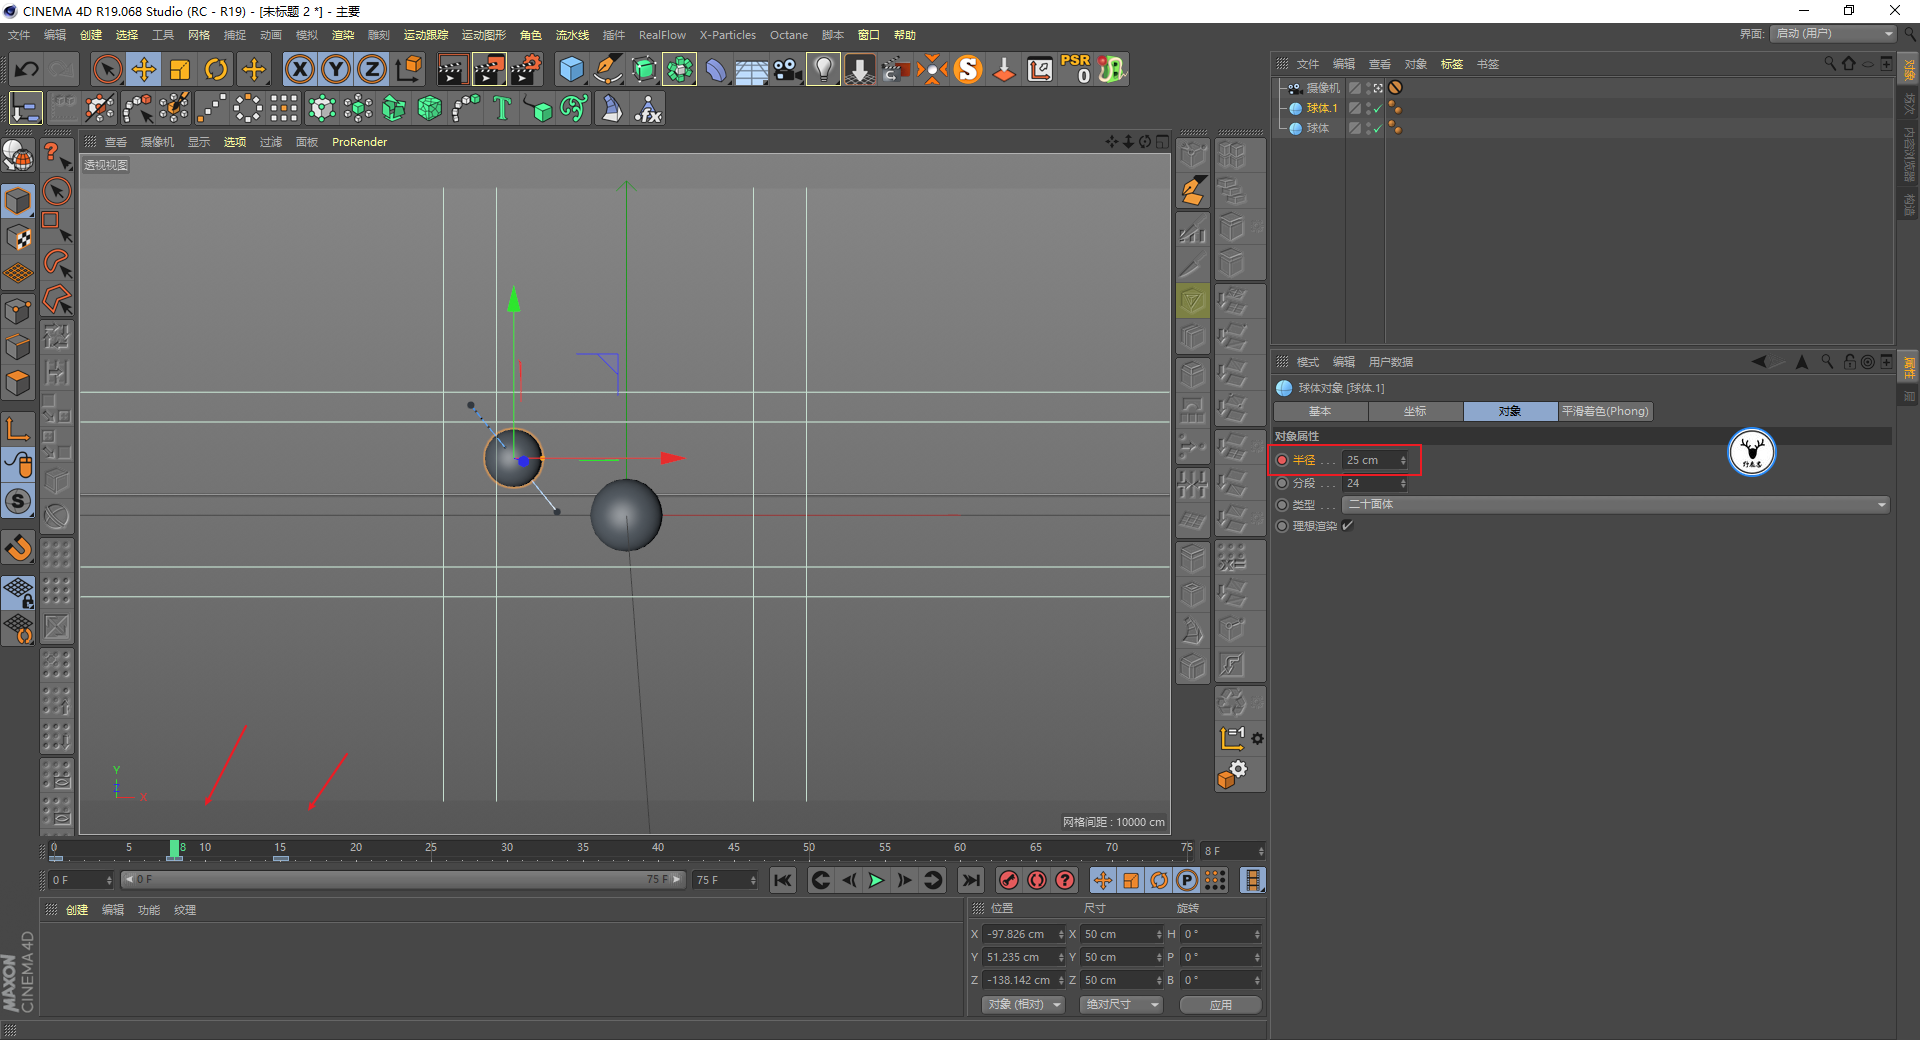Image resolution: width=1920 pixels, height=1040 pixels.
Task: Toggle the 分段 keyframe circle
Action: tap(1282, 483)
